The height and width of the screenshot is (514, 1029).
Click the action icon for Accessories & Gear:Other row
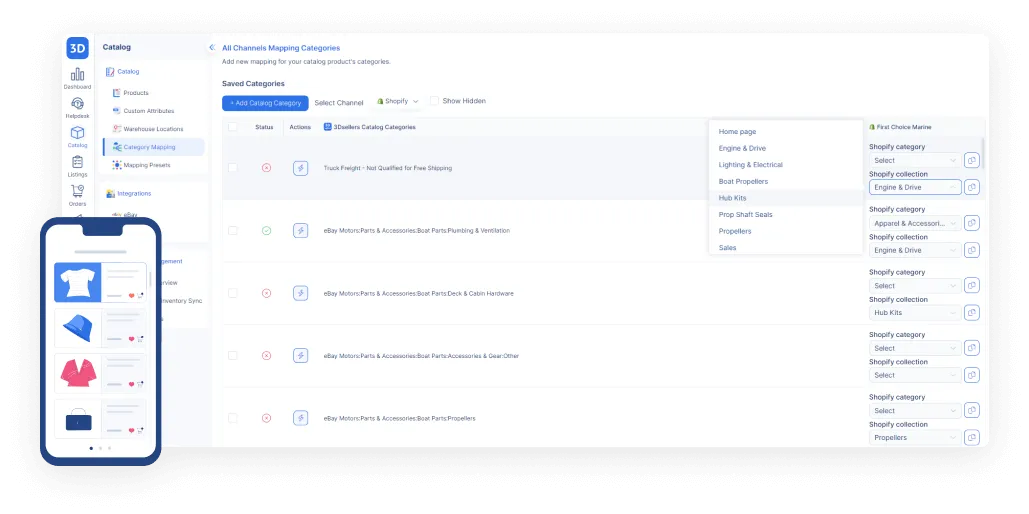(x=301, y=355)
